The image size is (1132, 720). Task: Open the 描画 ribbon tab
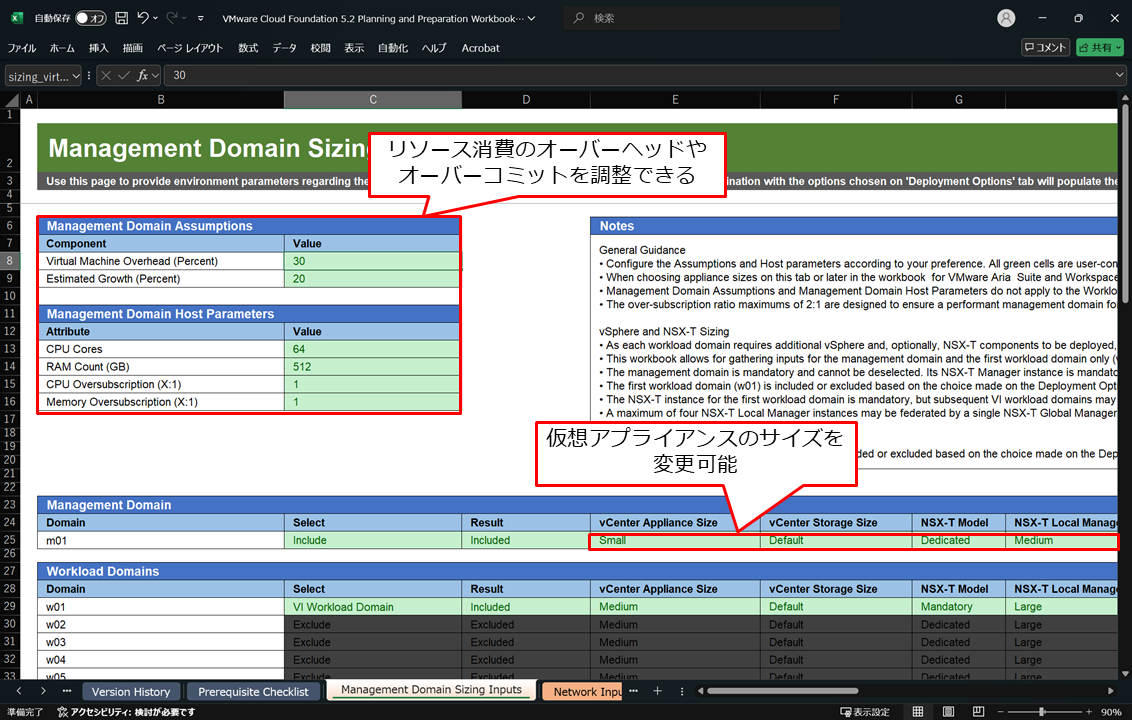tap(133, 48)
